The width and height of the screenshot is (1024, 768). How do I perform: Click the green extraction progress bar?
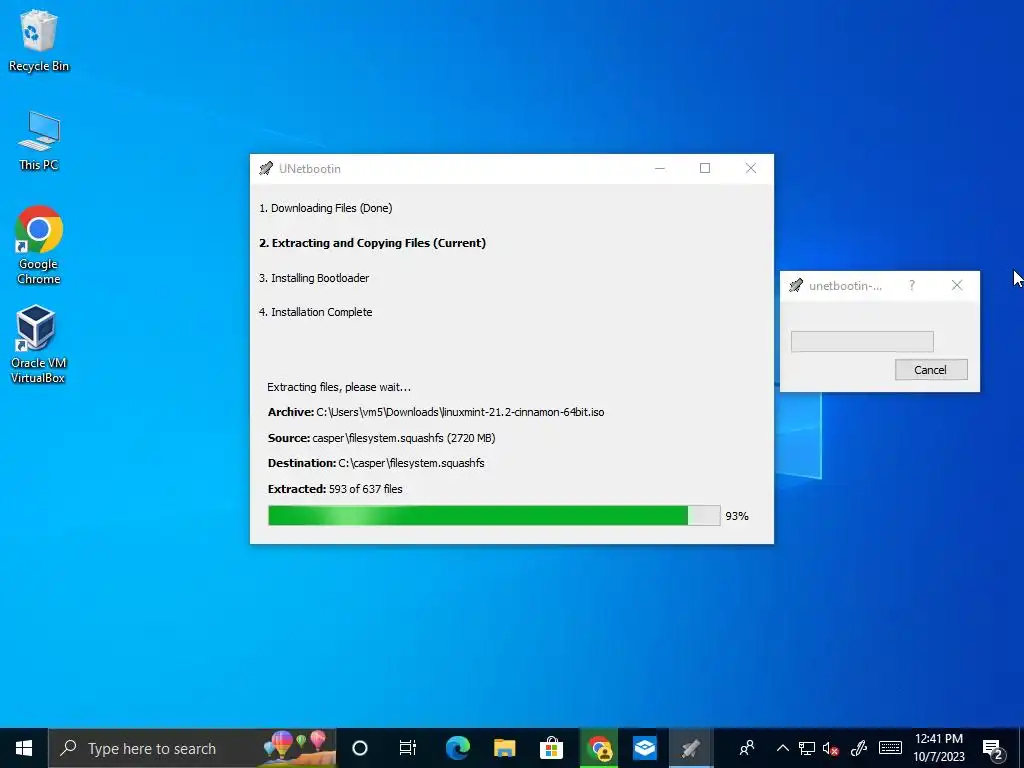coord(494,515)
